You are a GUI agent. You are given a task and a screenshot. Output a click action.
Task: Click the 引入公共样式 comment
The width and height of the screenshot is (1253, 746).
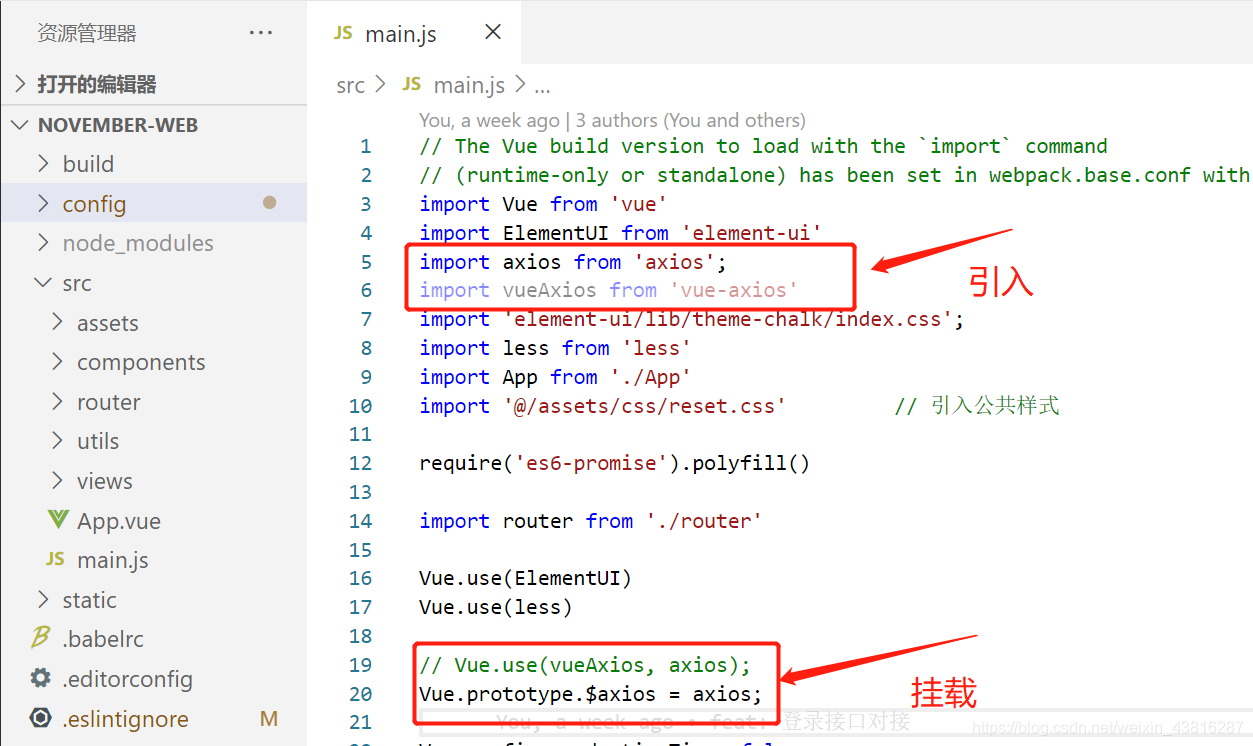978,406
